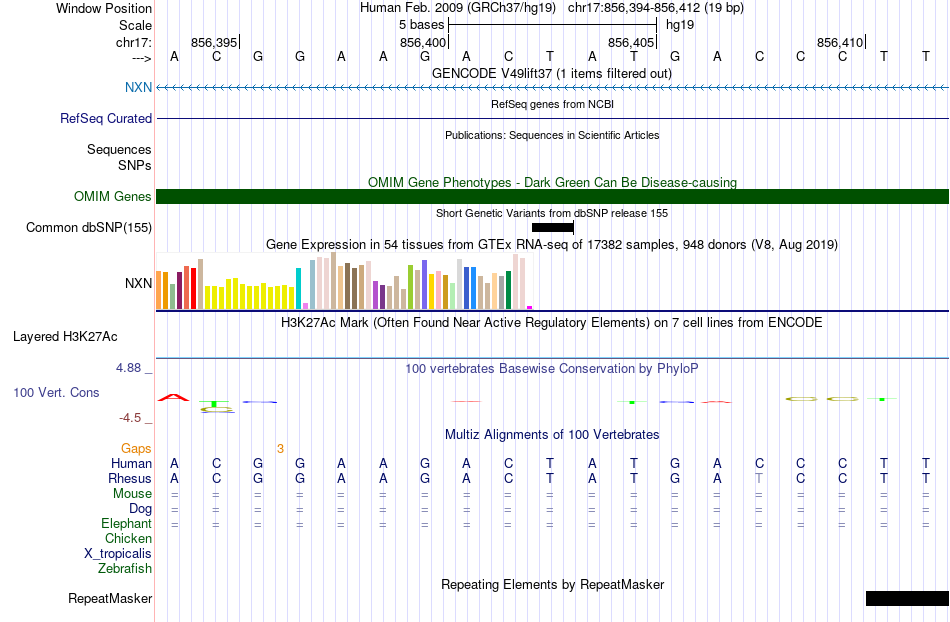Open the OMIM Genes track label

click(113, 196)
